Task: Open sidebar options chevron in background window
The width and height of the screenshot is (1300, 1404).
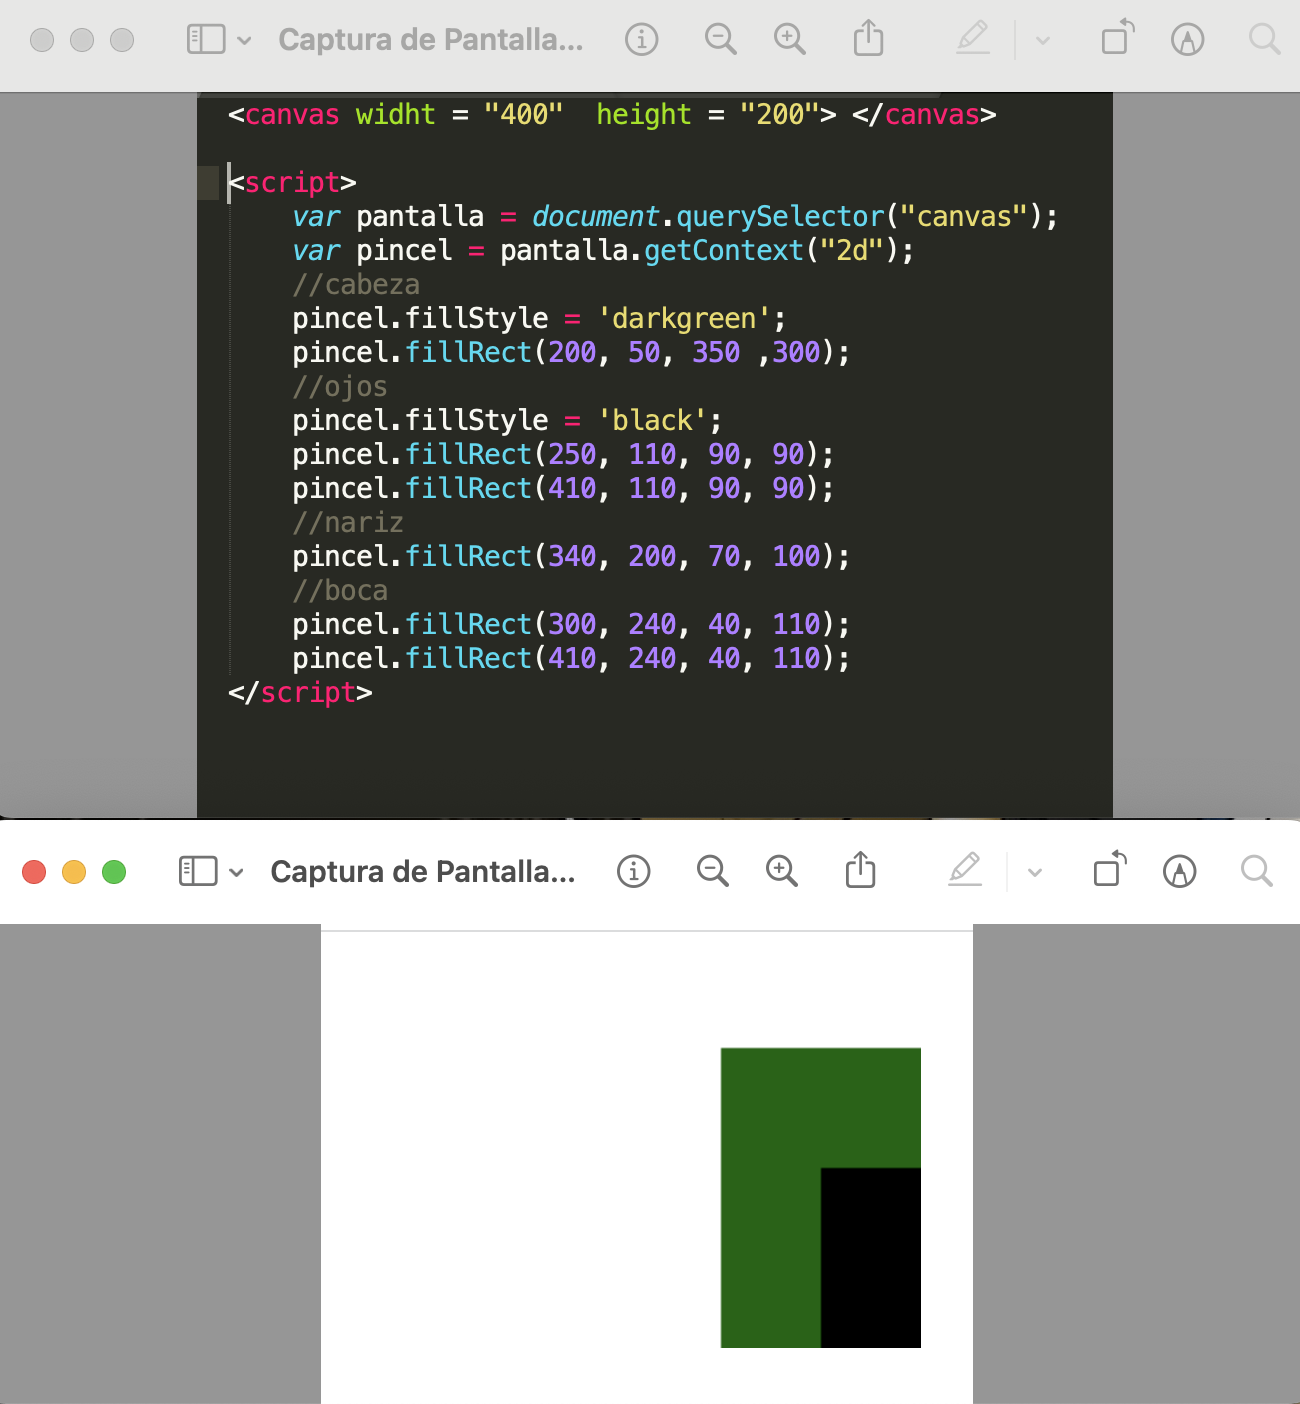Action: coord(244,40)
